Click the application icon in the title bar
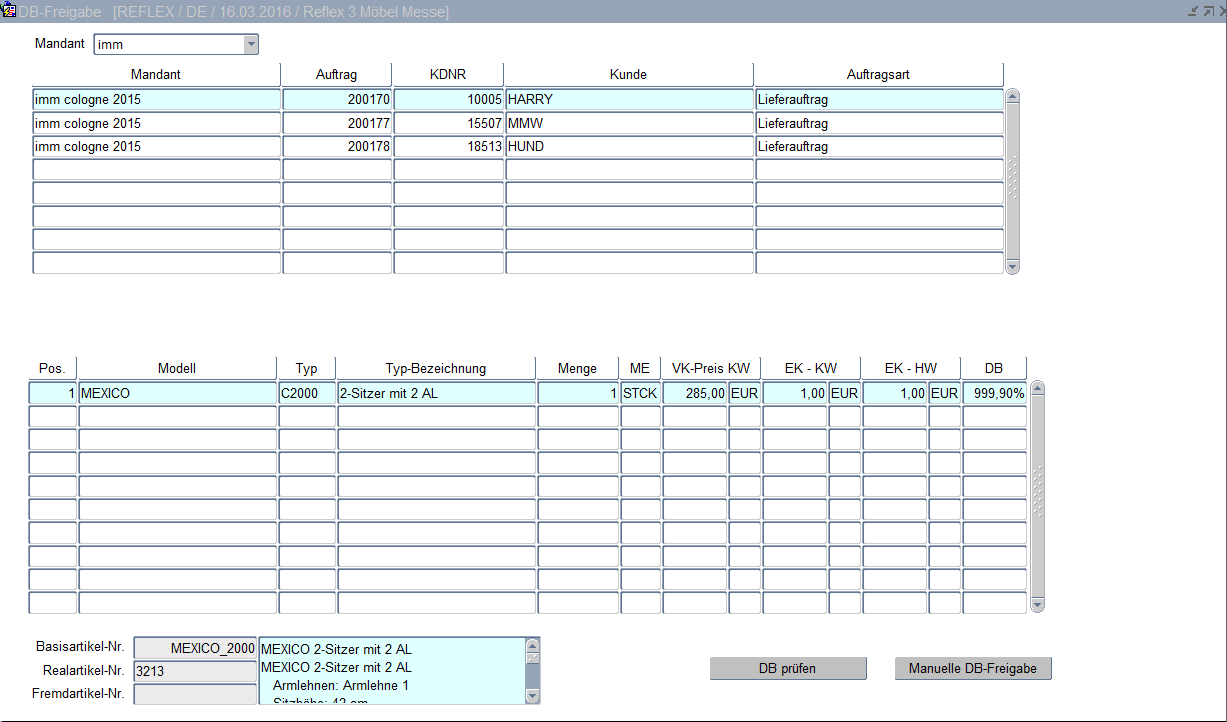The image size is (1227, 722). (9, 11)
